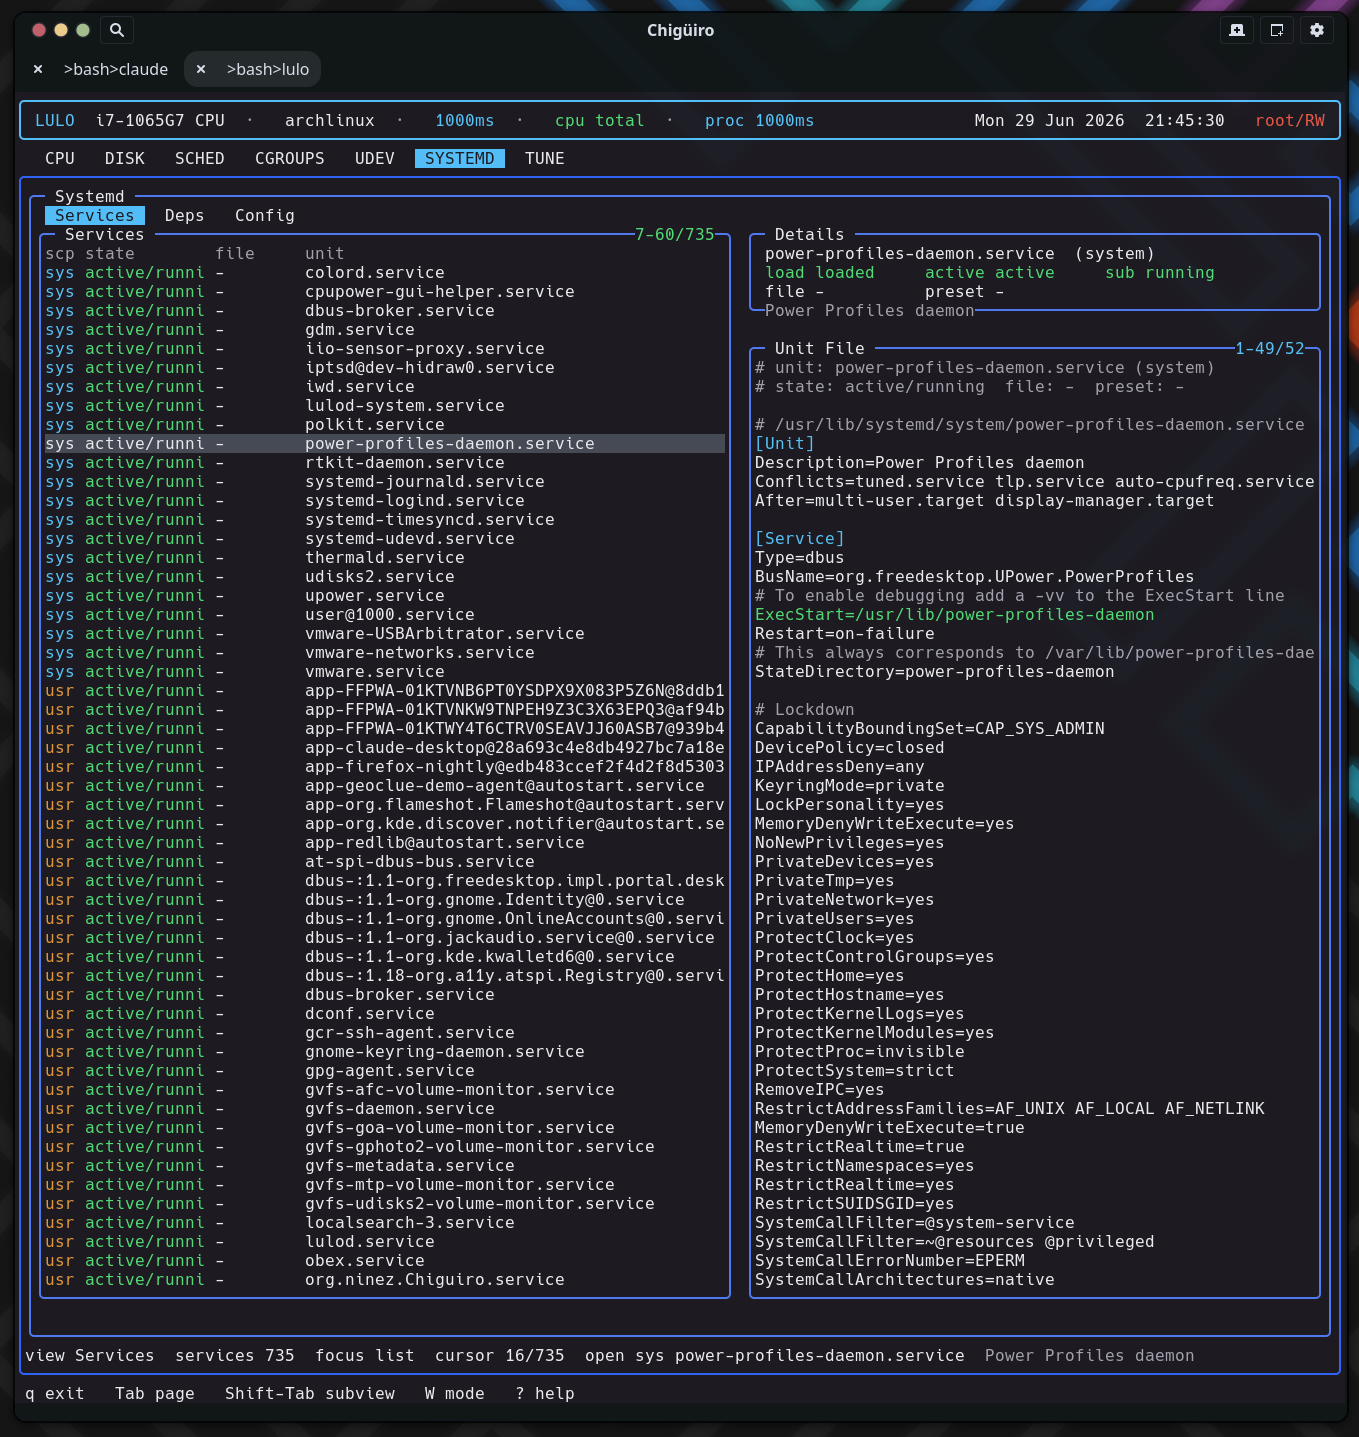Click the 'Tab page' footer hint
The width and height of the screenshot is (1359, 1437).
pos(155,1393)
